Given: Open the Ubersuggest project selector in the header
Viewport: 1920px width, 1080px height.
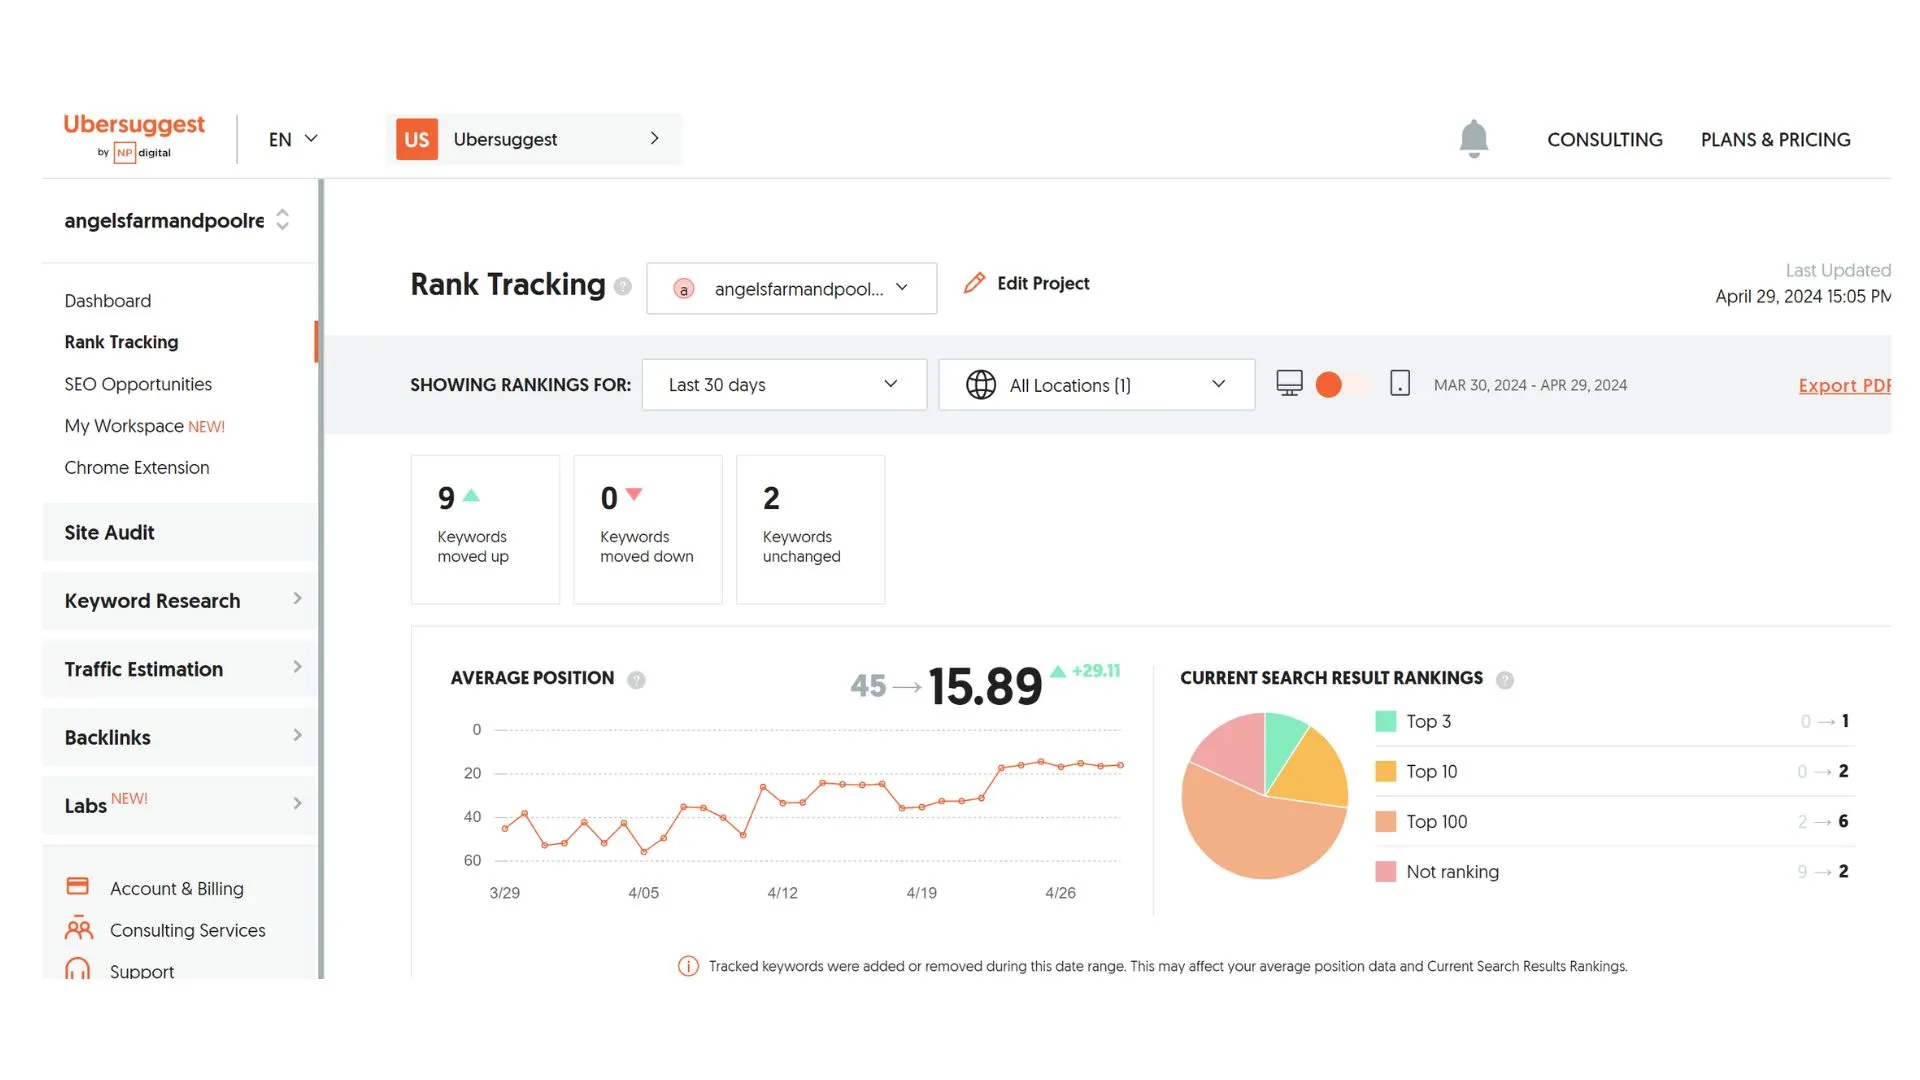Looking at the screenshot, I should click(x=534, y=139).
